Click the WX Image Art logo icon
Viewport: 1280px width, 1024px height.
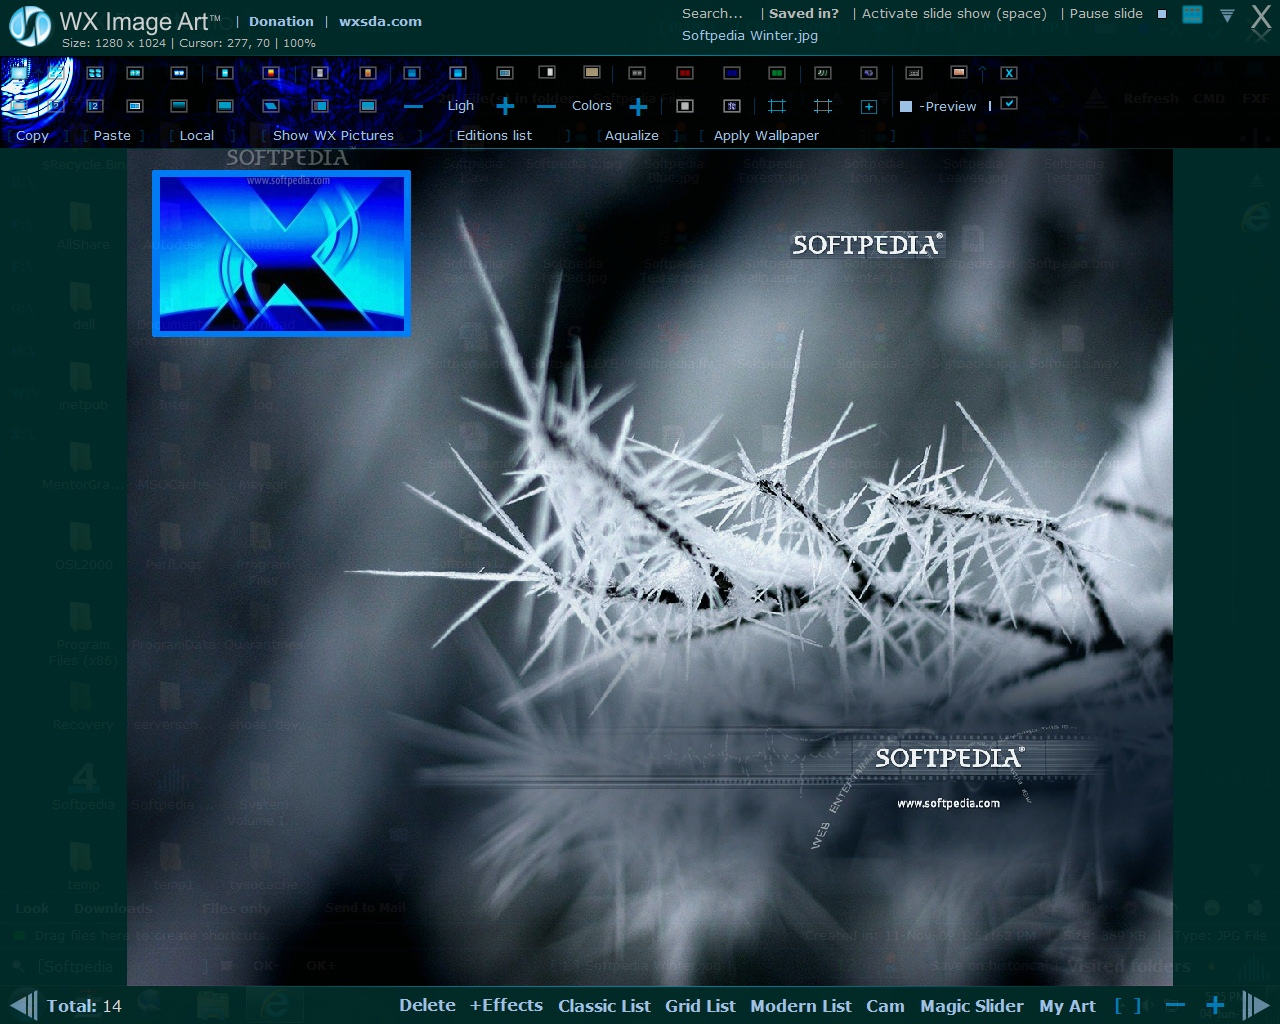tap(30, 26)
